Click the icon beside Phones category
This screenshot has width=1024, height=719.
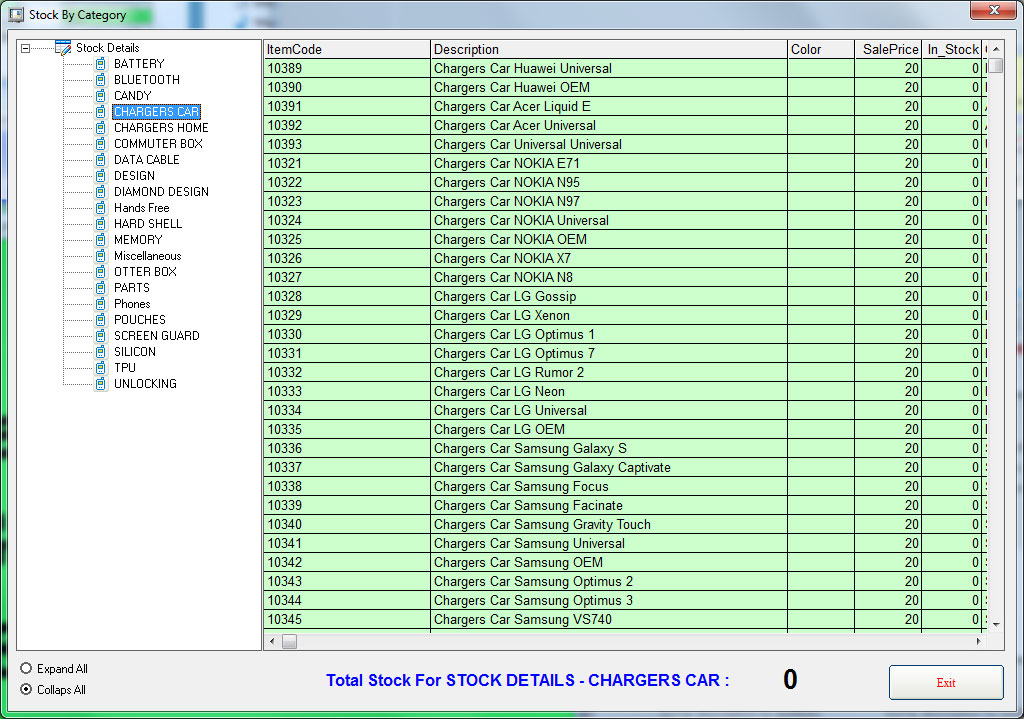[101, 304]
